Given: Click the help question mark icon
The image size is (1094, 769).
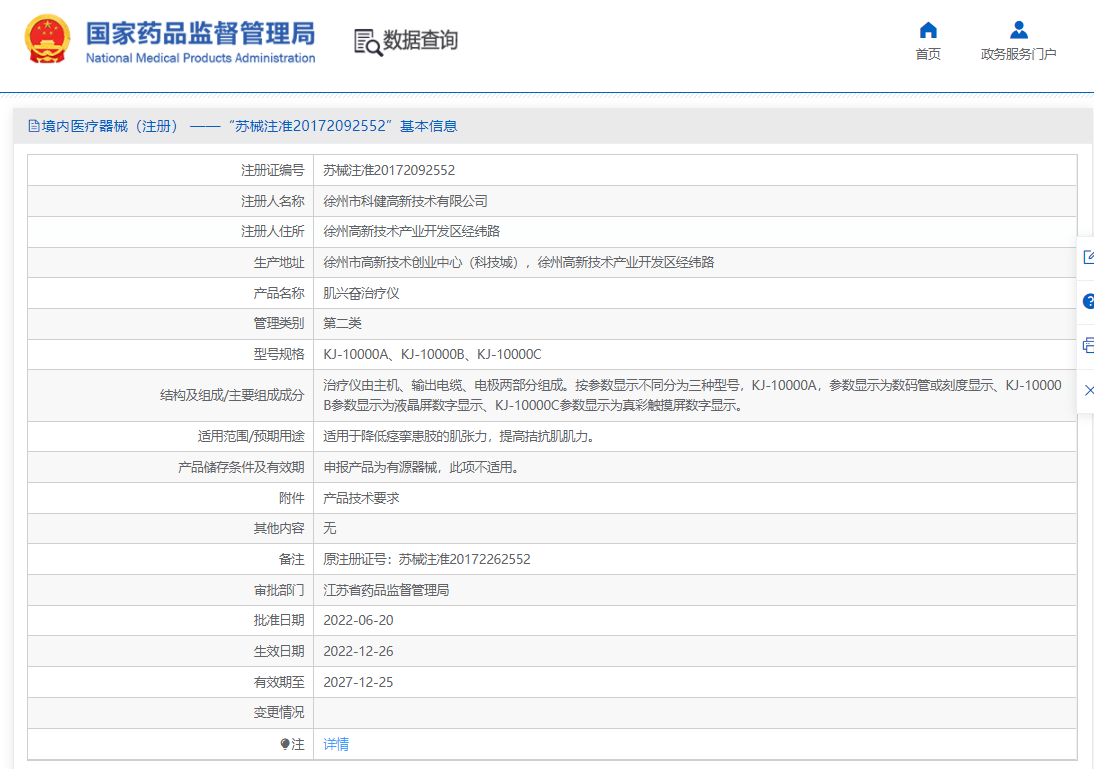Looking at the screenshot, I should coord(1088,301).
